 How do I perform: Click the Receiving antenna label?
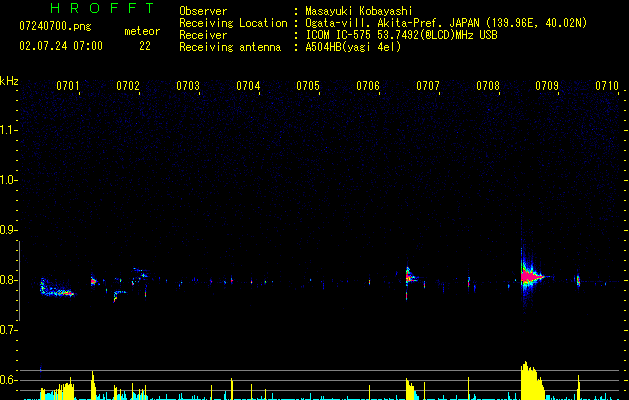pos(230,47)
